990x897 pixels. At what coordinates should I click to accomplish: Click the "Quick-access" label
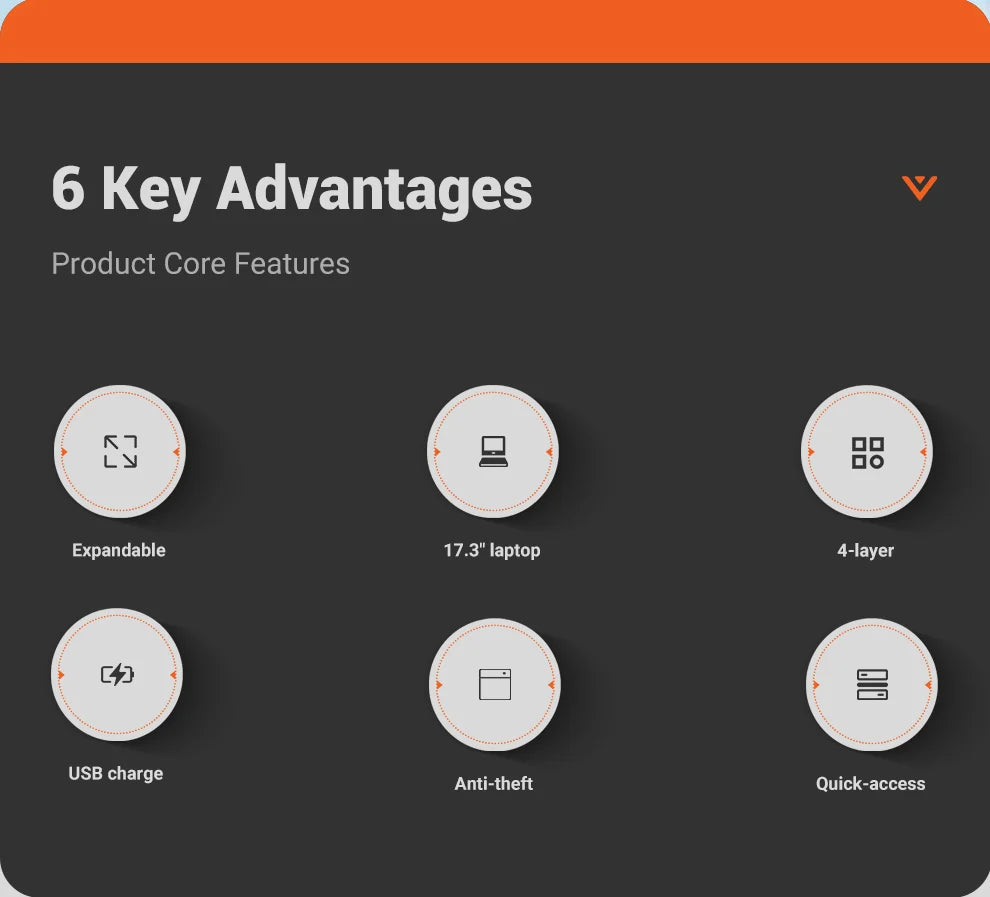pos(871,783)
